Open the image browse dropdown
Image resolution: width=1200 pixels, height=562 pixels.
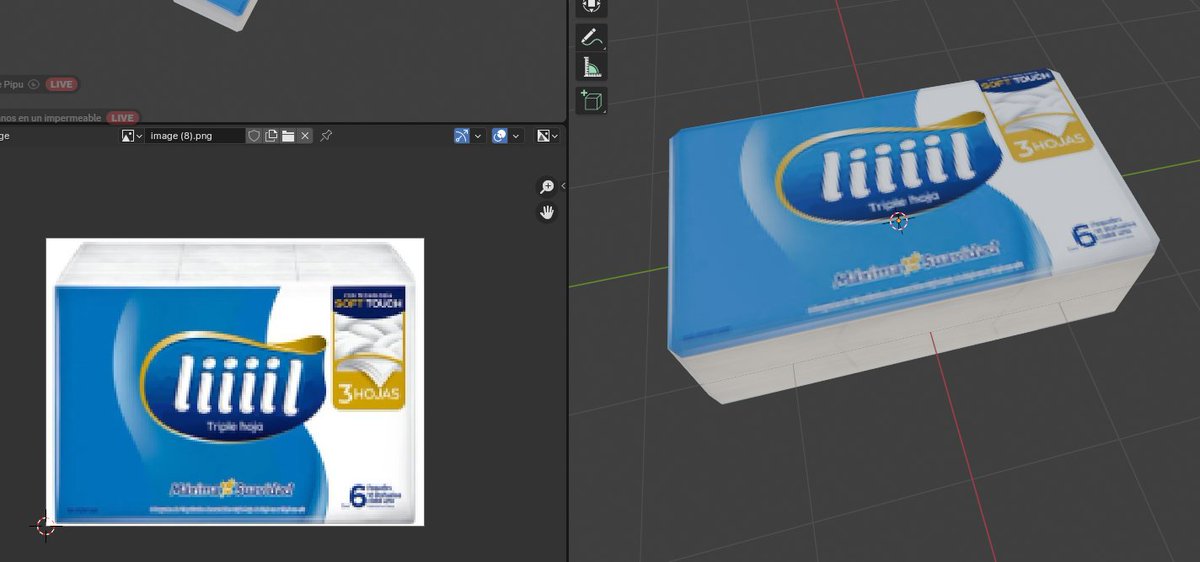coord(131,135)
